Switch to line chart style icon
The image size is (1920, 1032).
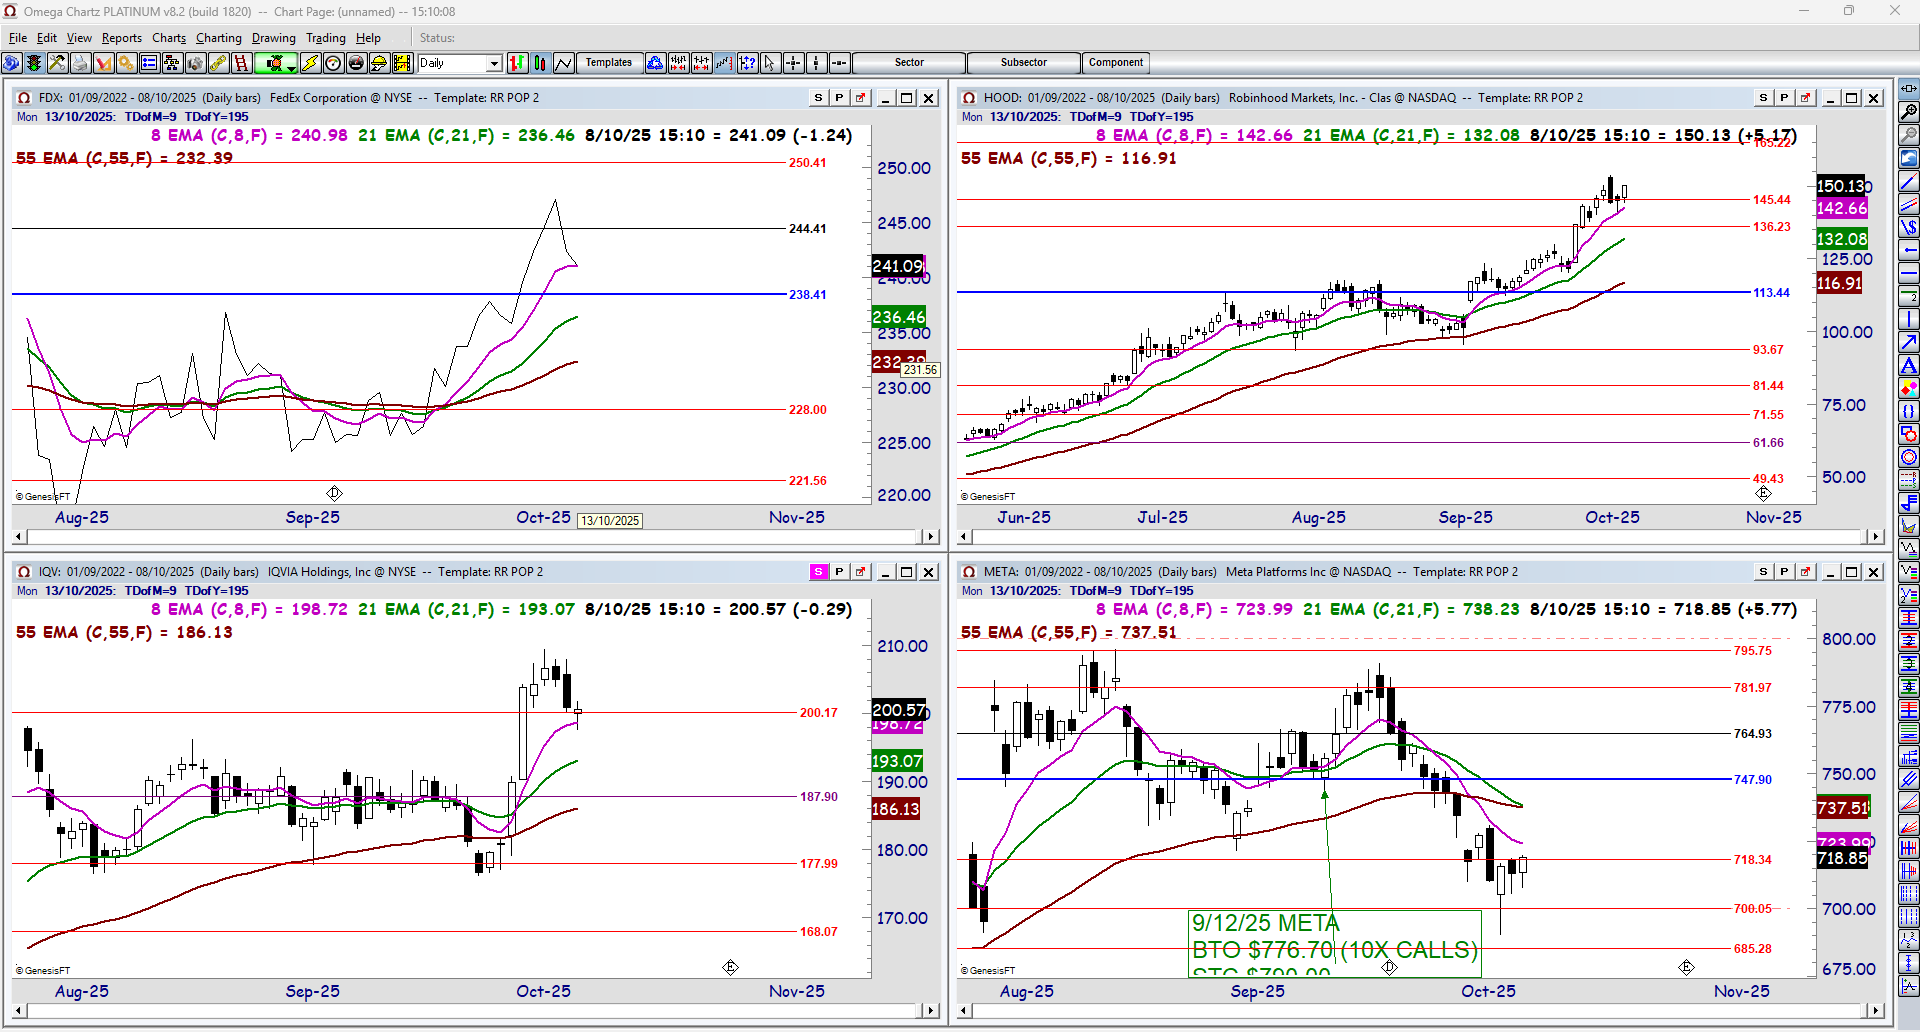(x=563, y=63)
